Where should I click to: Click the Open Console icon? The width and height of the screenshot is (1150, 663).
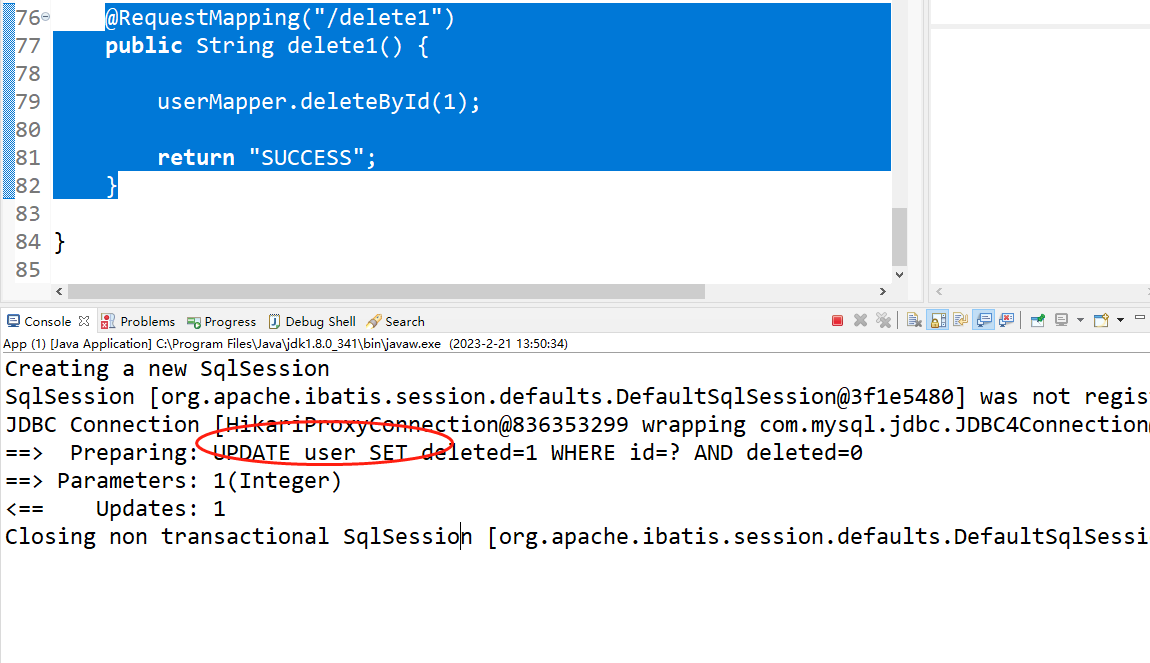1101,320
